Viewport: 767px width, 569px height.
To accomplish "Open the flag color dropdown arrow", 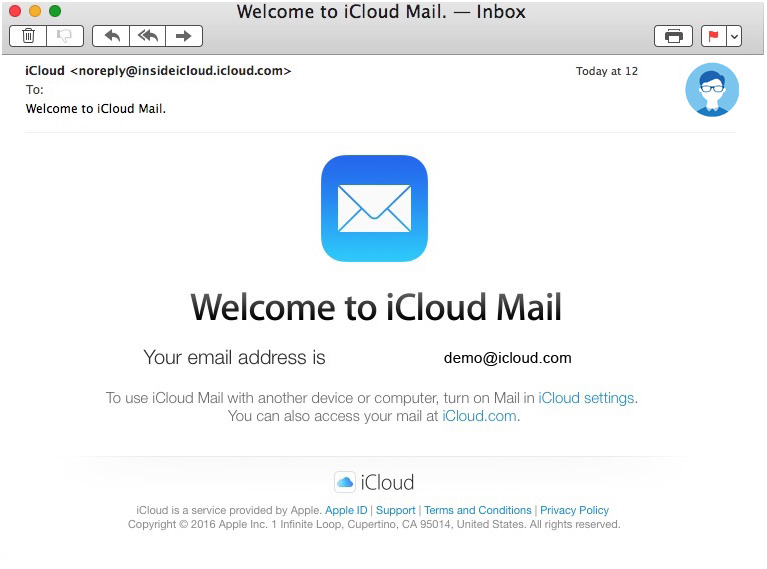I will 734,36.
